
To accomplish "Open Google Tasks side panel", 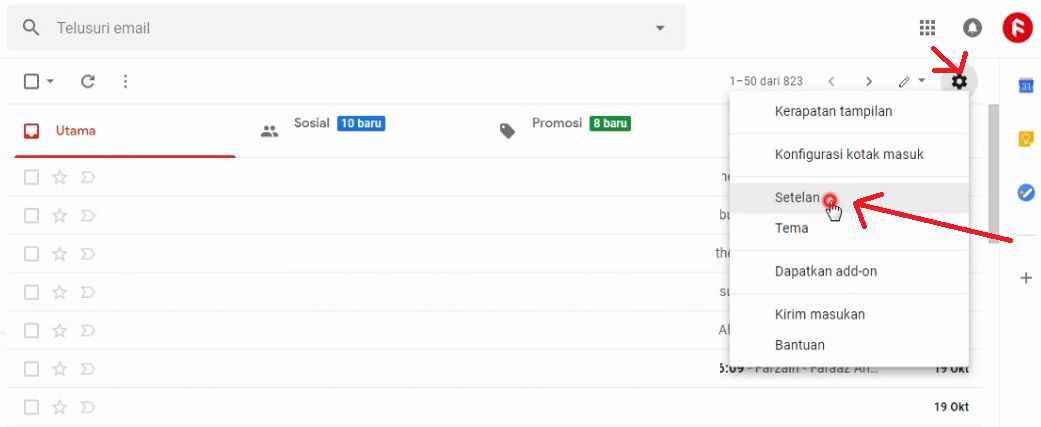I will point(1025,192).
